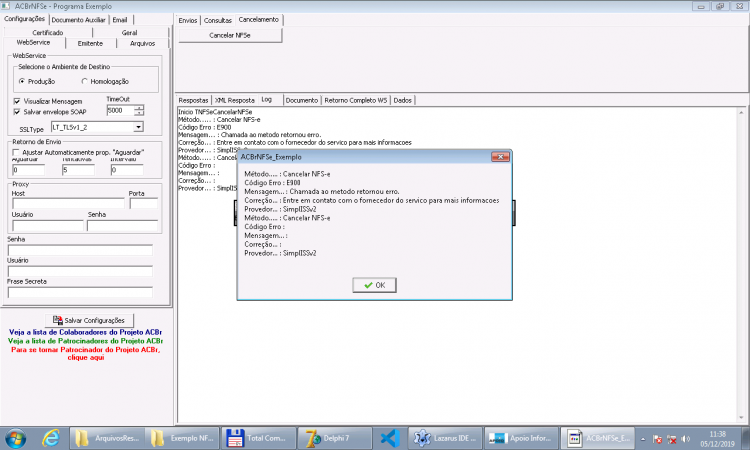750x450 pixels.
Task: Click the Proxy Usuário input field
Action: (48, 225)
